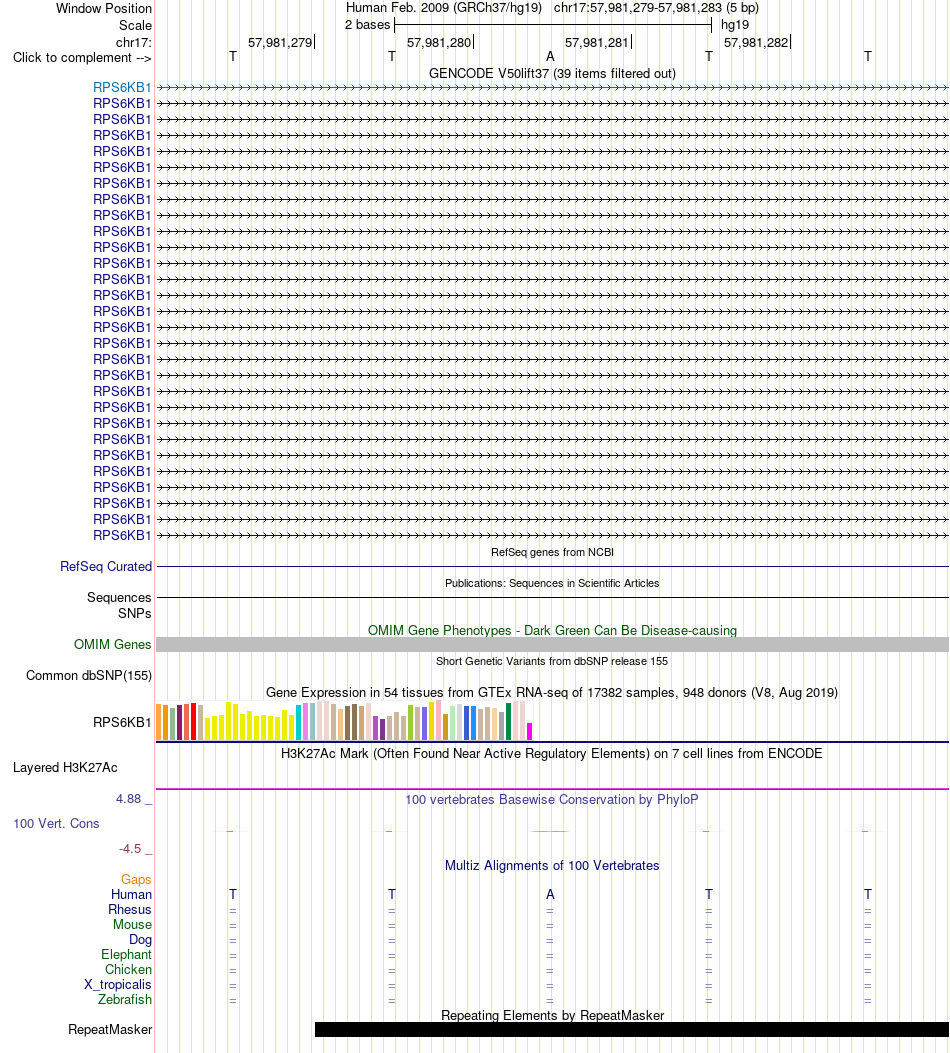Click the red PhyloP mark under base A

pyautogui.click(x=550, y=831)
